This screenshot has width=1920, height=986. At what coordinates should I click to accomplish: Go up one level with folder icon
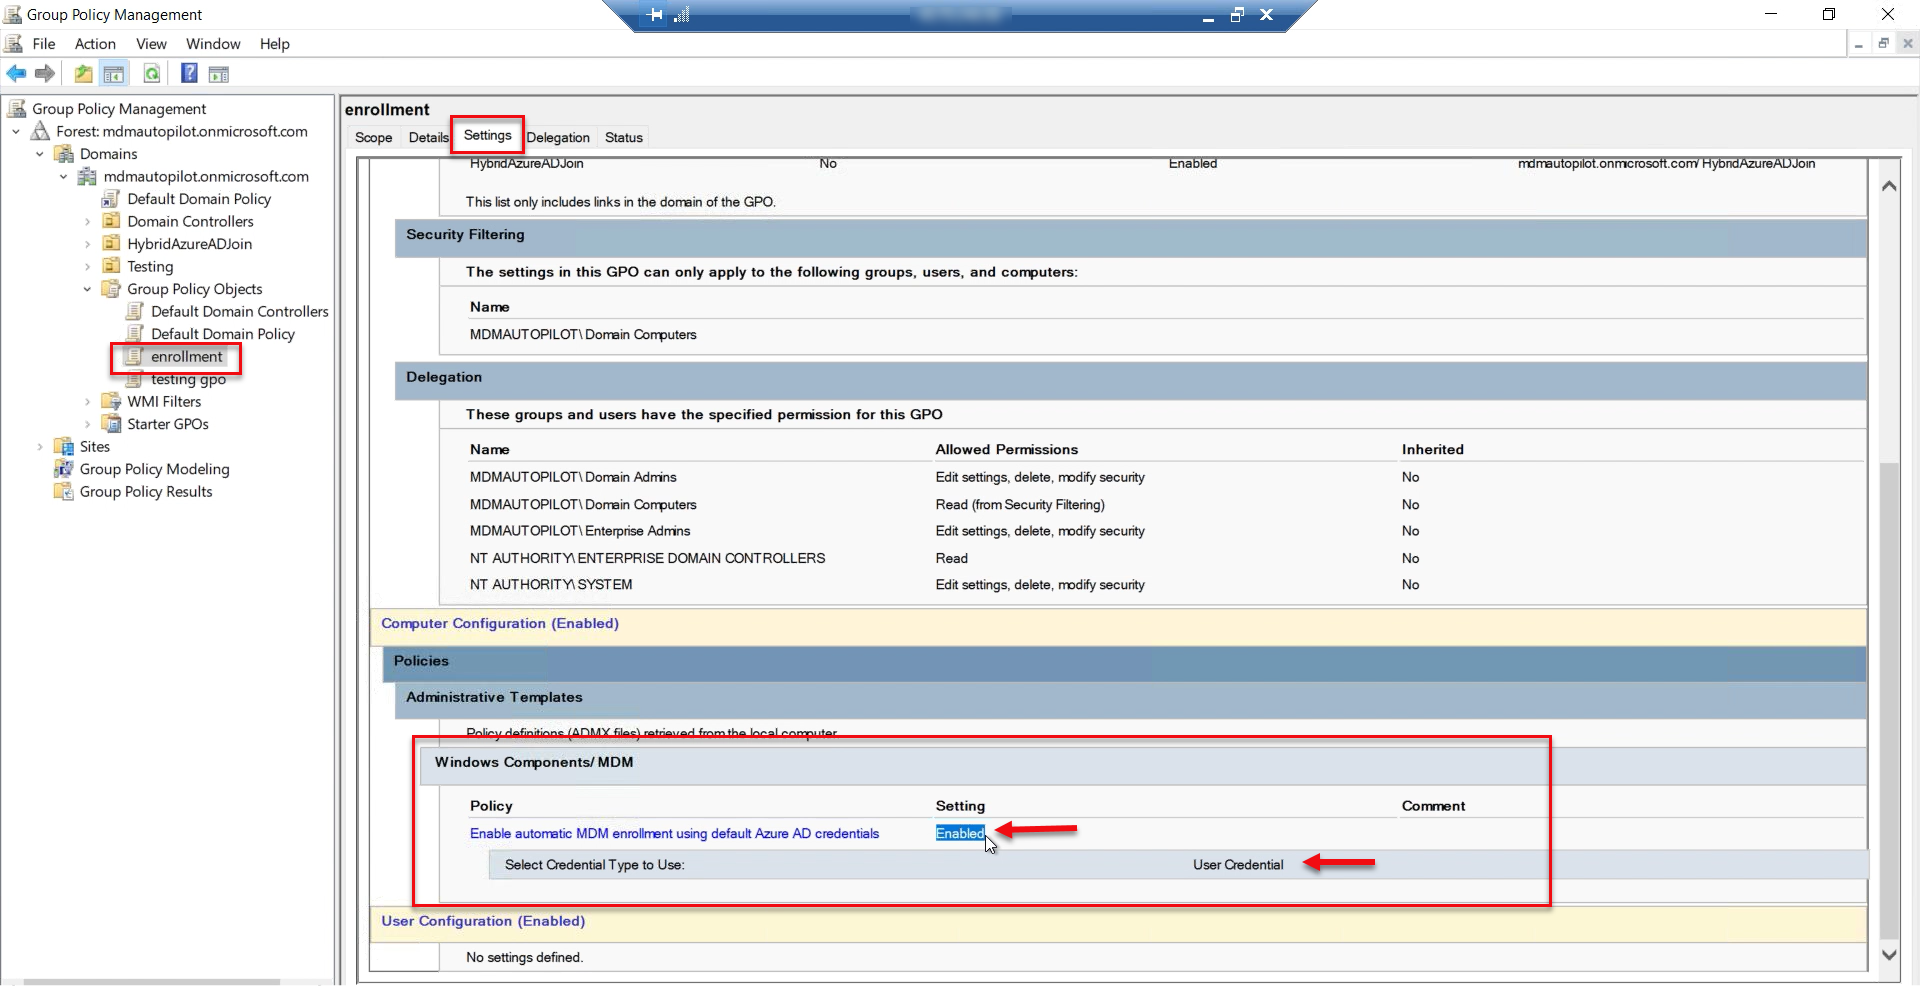click(x=83, y=73)
